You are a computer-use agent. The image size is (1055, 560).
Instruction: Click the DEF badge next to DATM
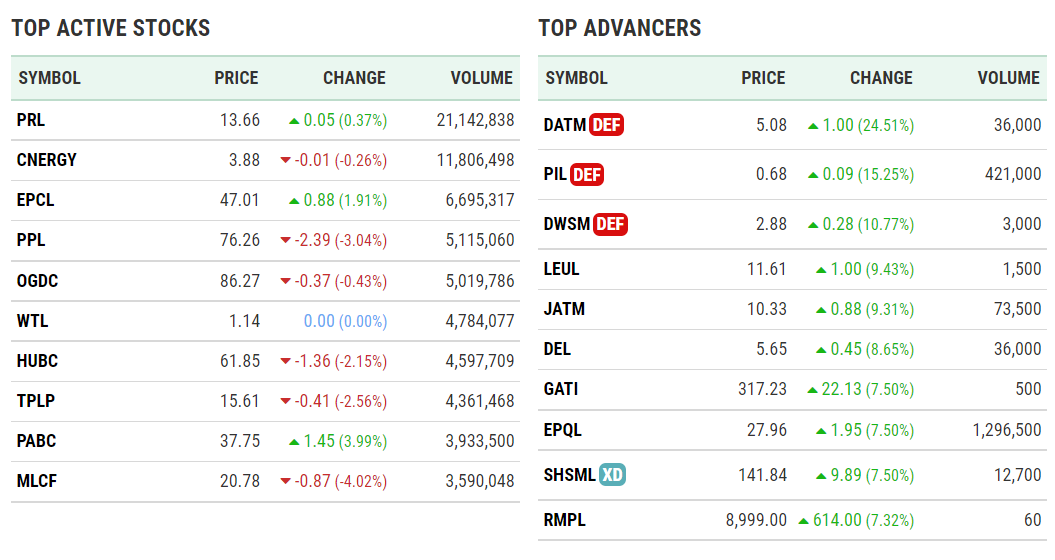607,125
